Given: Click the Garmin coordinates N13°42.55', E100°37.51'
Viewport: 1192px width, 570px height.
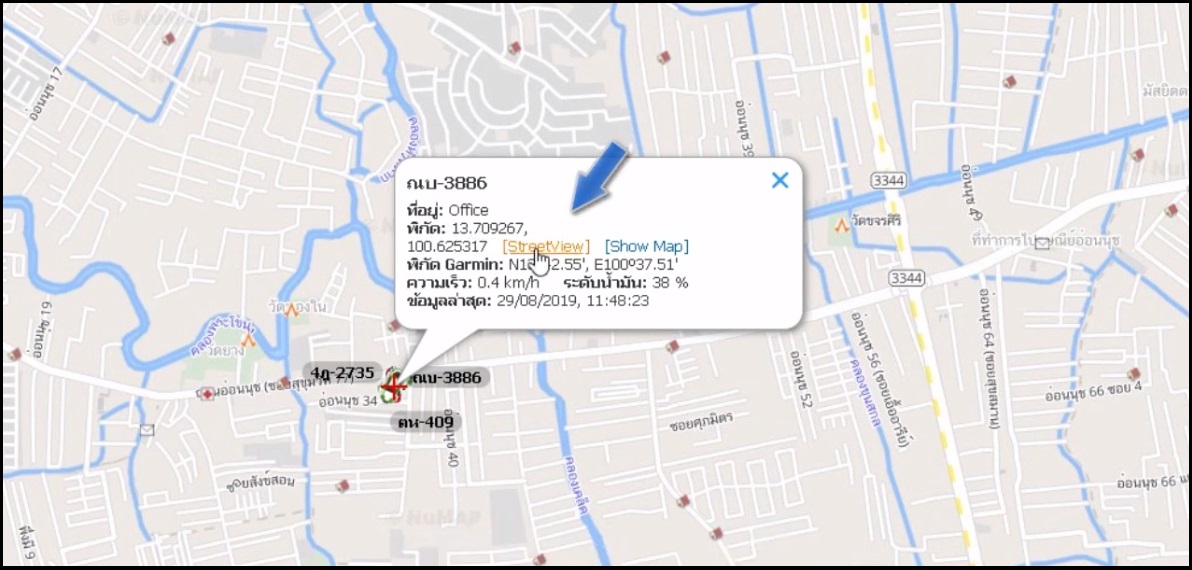Looking at the screenshot, I should pyautogui.click(x=592, y=264).
